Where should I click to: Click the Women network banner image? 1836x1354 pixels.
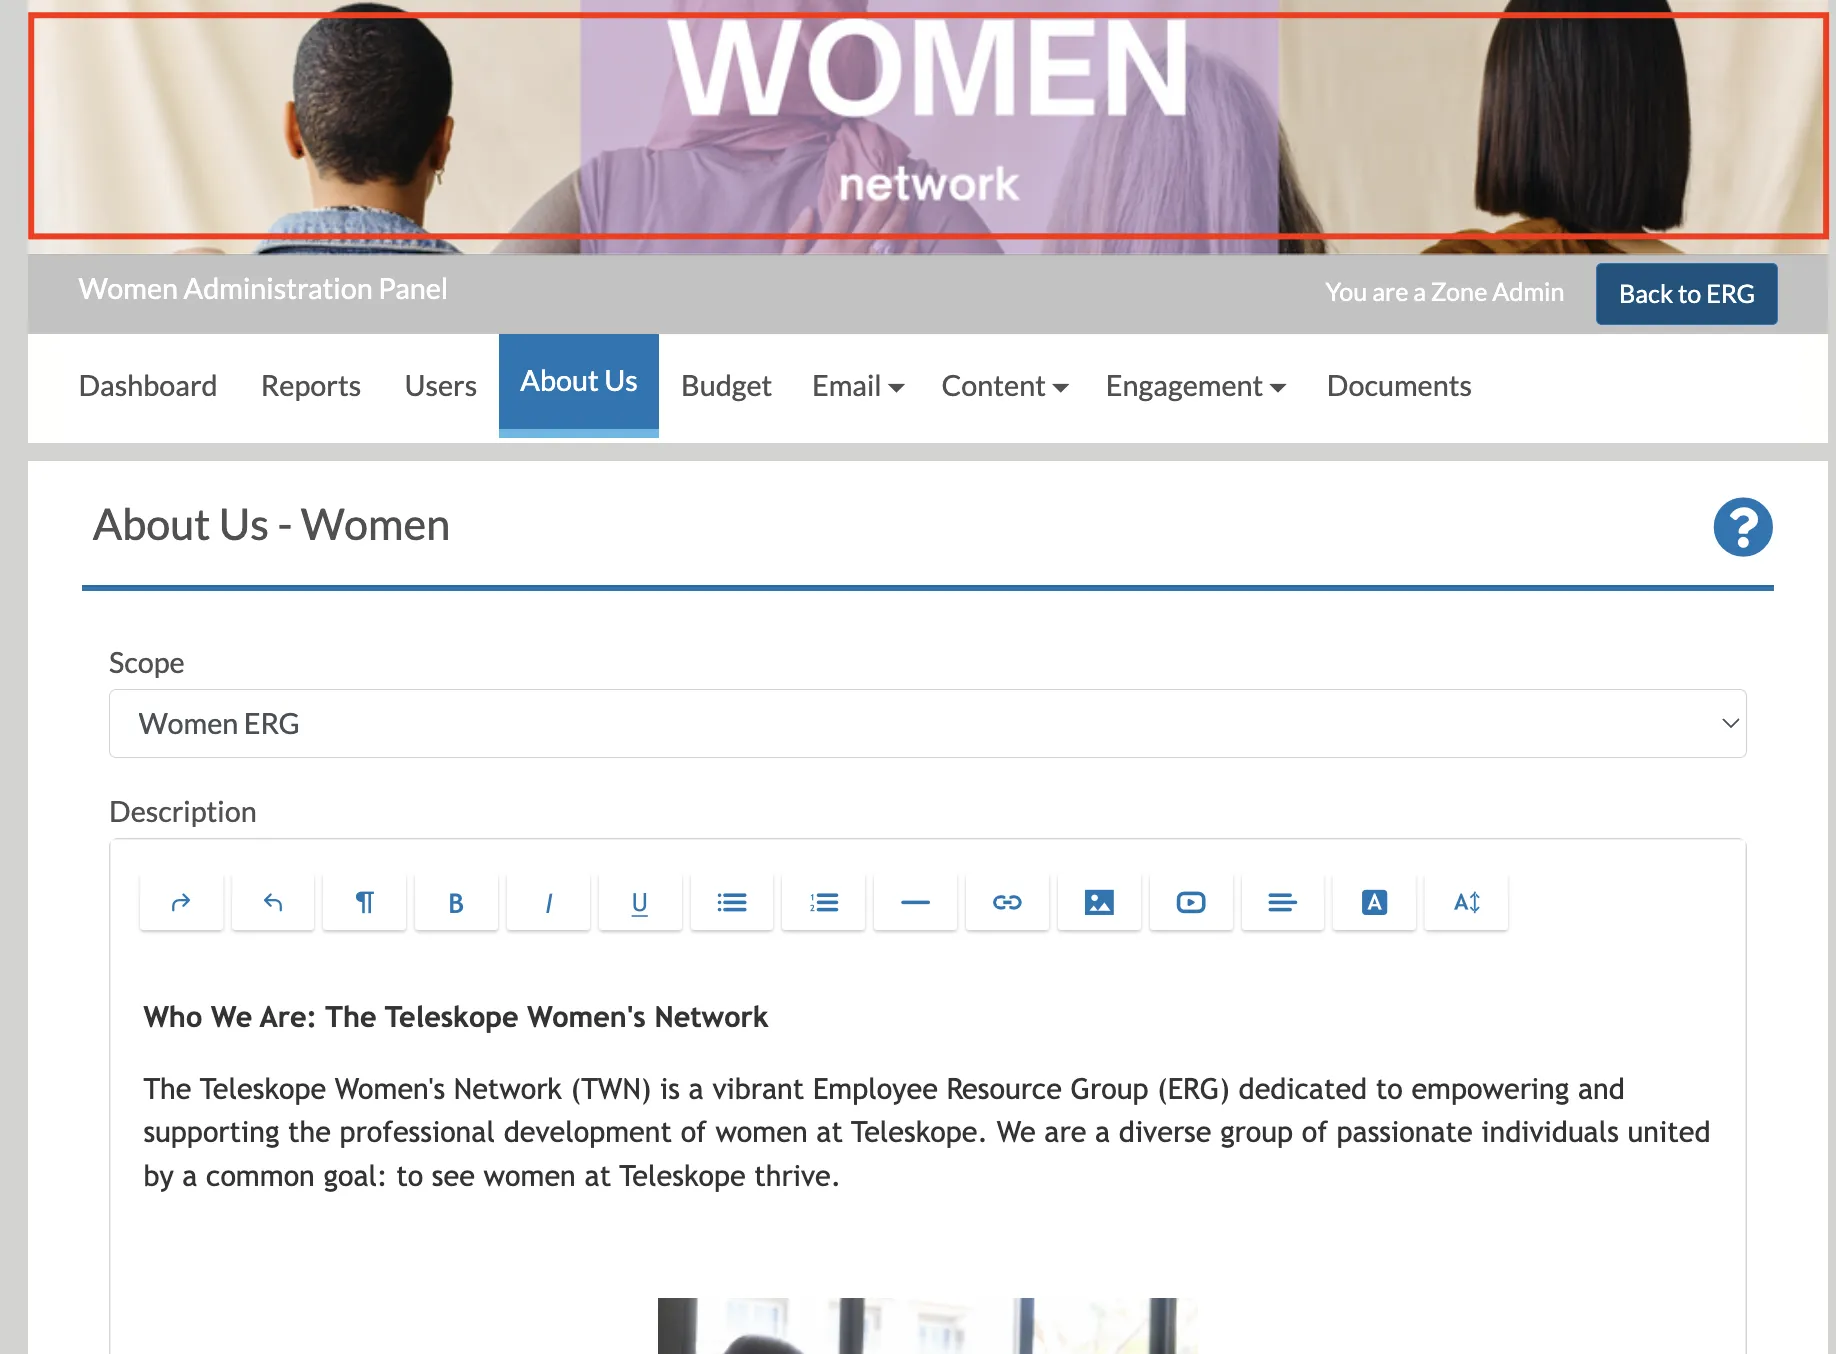928,126
